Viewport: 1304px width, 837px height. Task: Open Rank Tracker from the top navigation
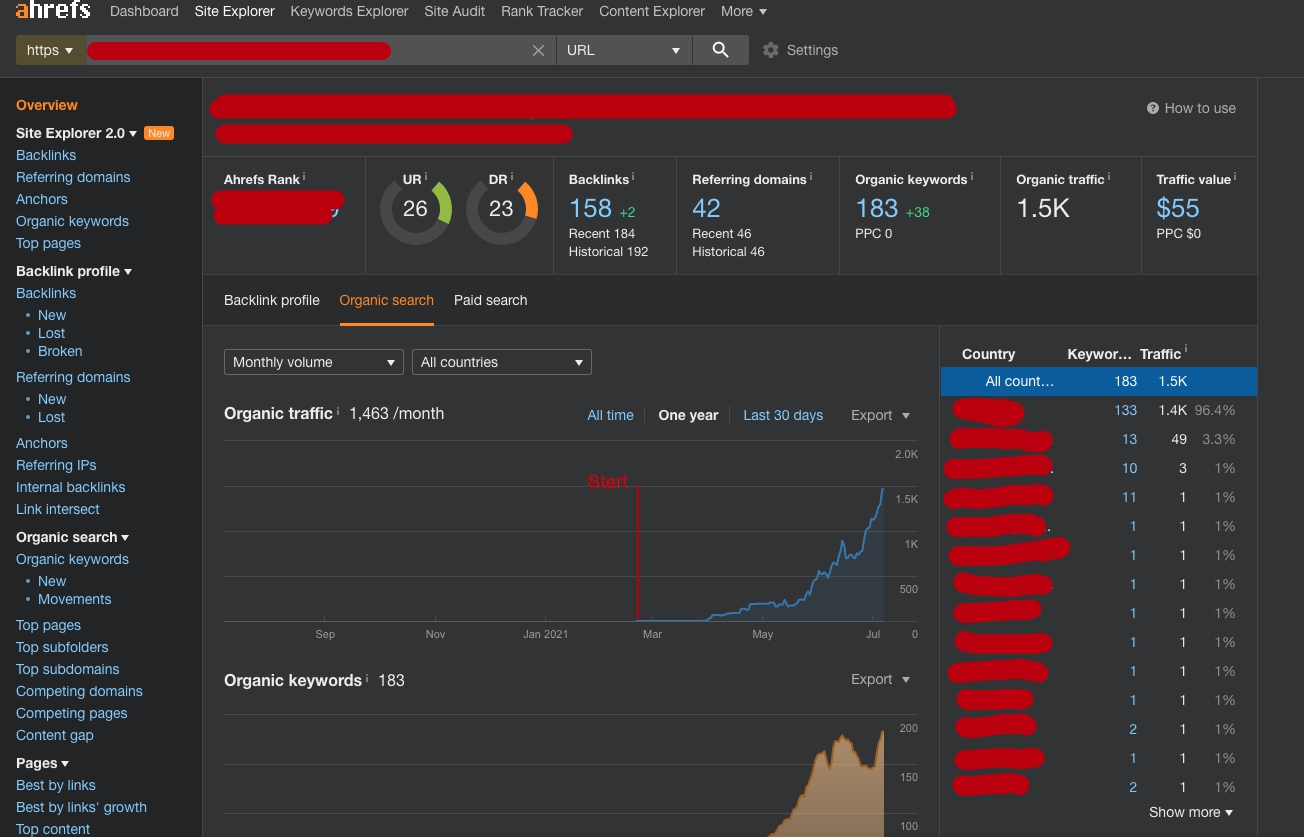pyautogui.click(x=542, y=11)
